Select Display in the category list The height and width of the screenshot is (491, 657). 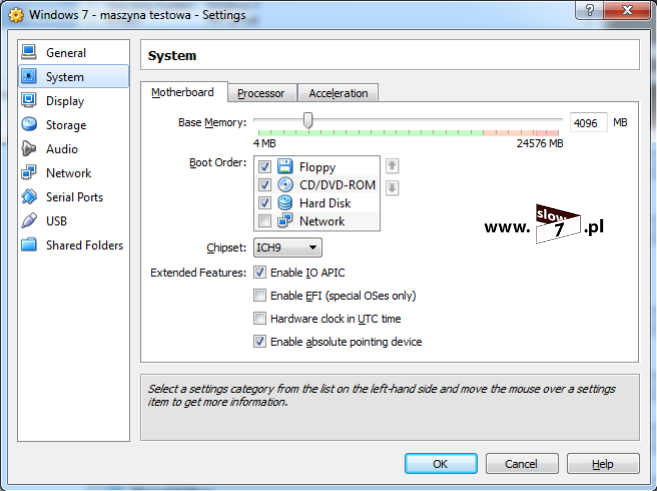pos(73,101)
